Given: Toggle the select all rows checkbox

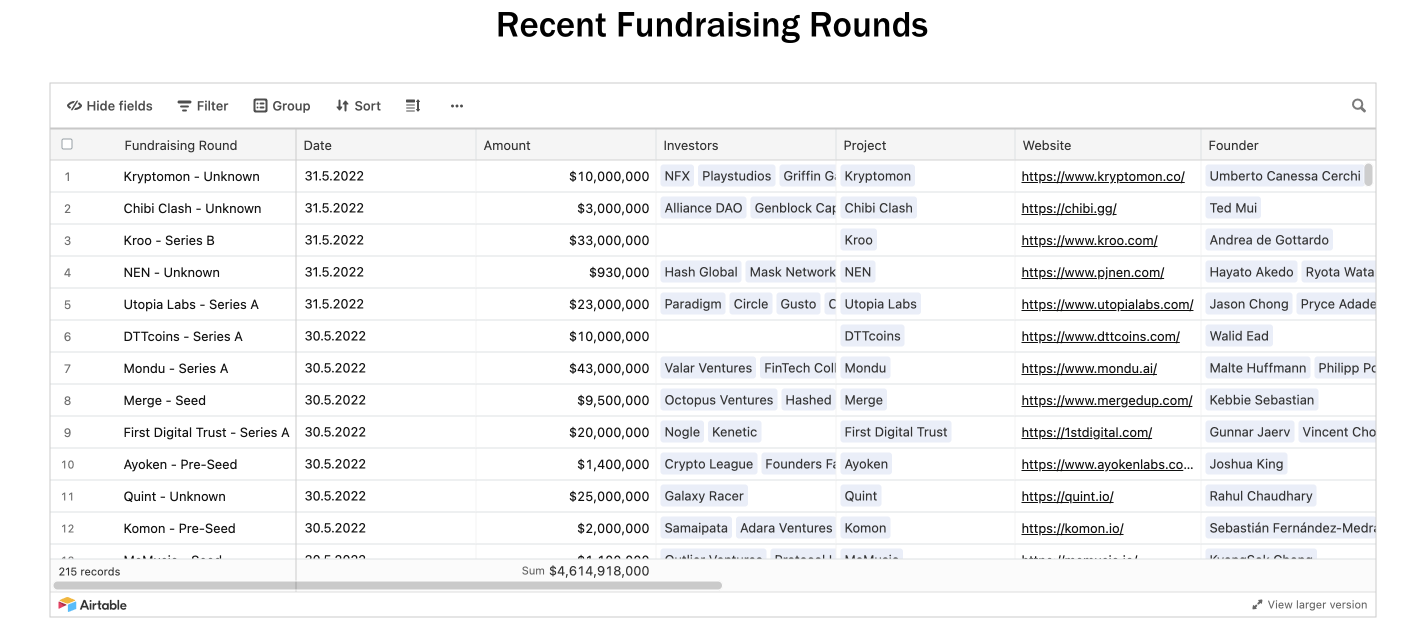Looking at the screenshot, I should click(x=67, y=144).
